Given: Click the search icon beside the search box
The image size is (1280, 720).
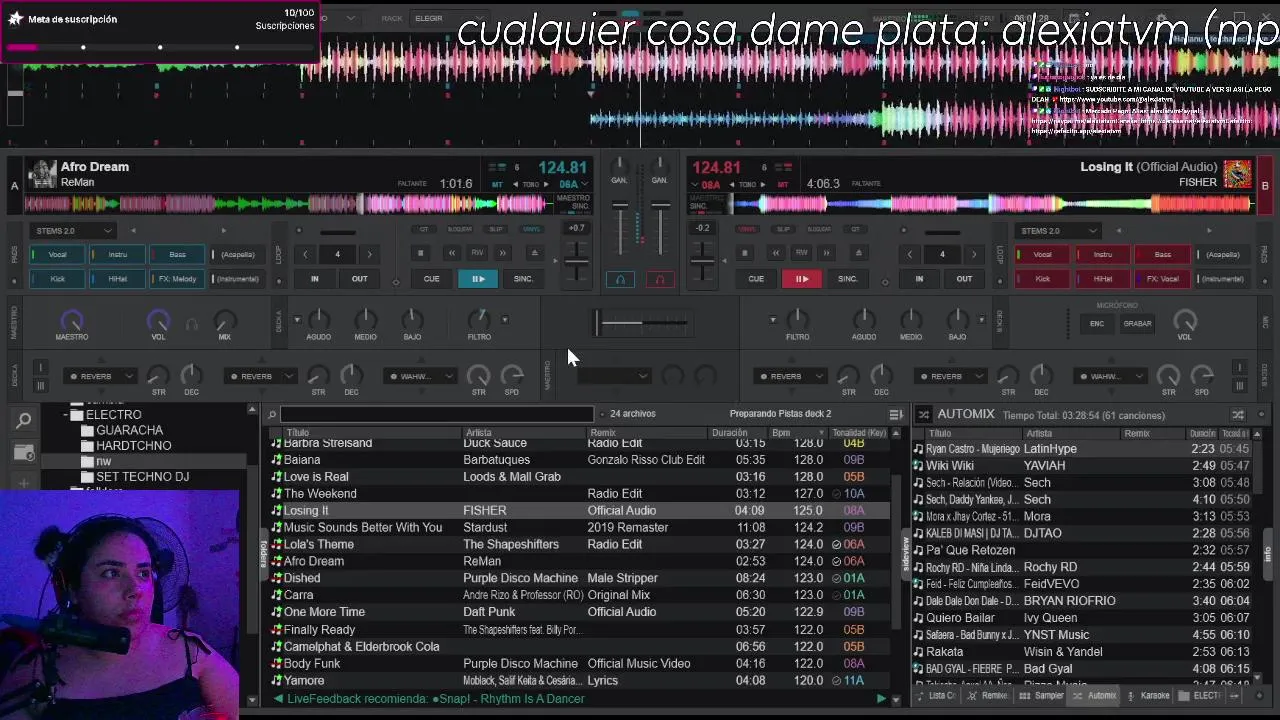Looking at the screenshot, I should [x=272, y=414].
